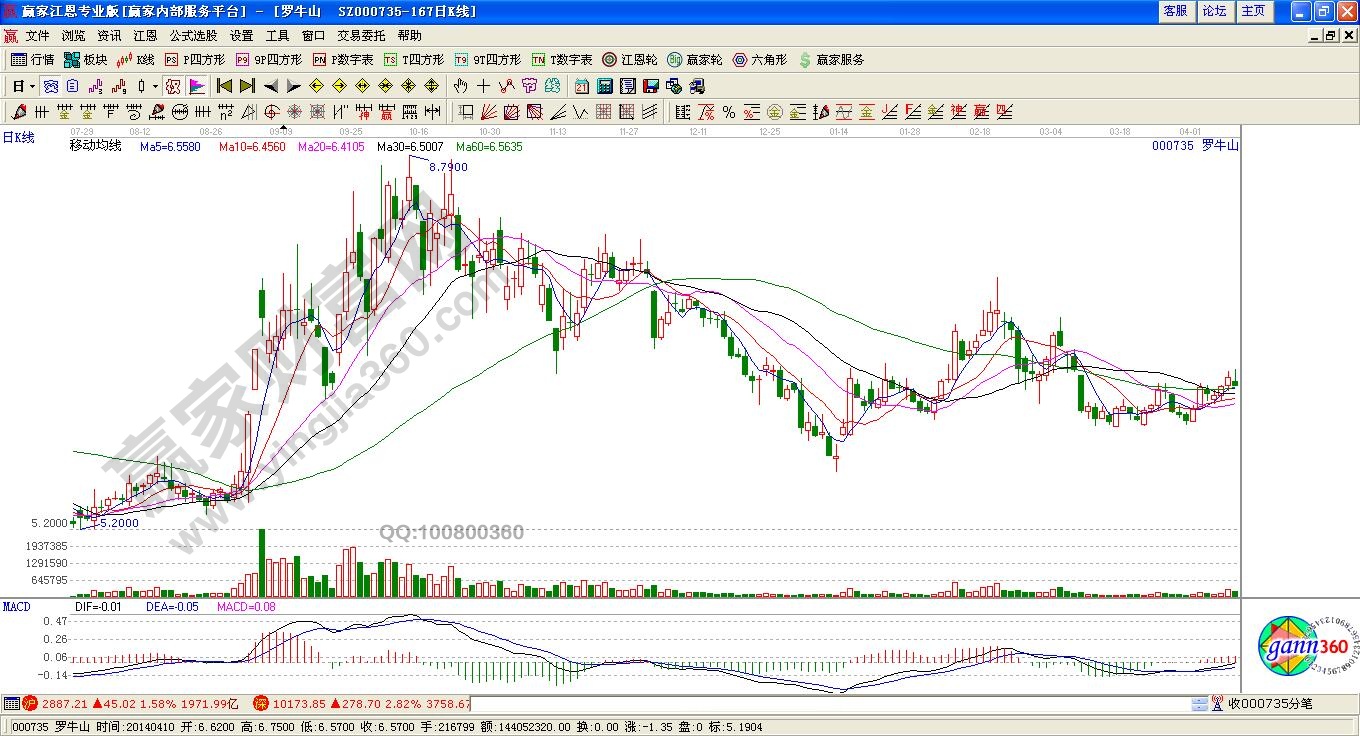
Task: Click the 论坛 forum button
Action: [1214, 11]
